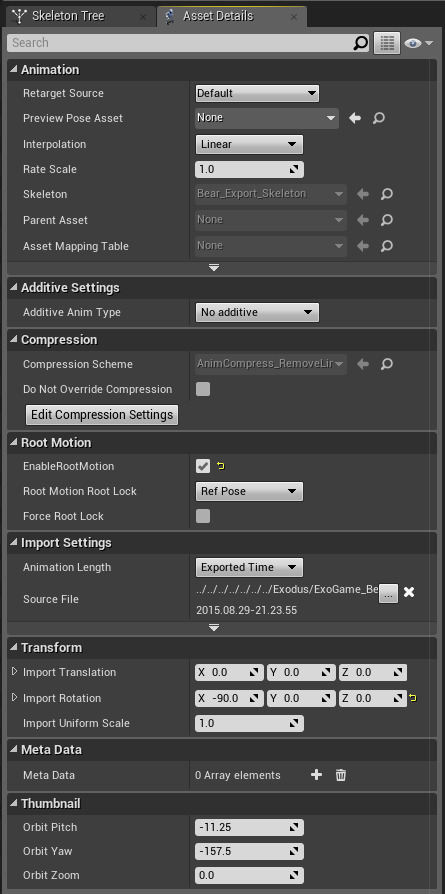Screen dimensions: 445x894
Task: Open the view options eye dropdown
Action: click(x=418, y=43)
